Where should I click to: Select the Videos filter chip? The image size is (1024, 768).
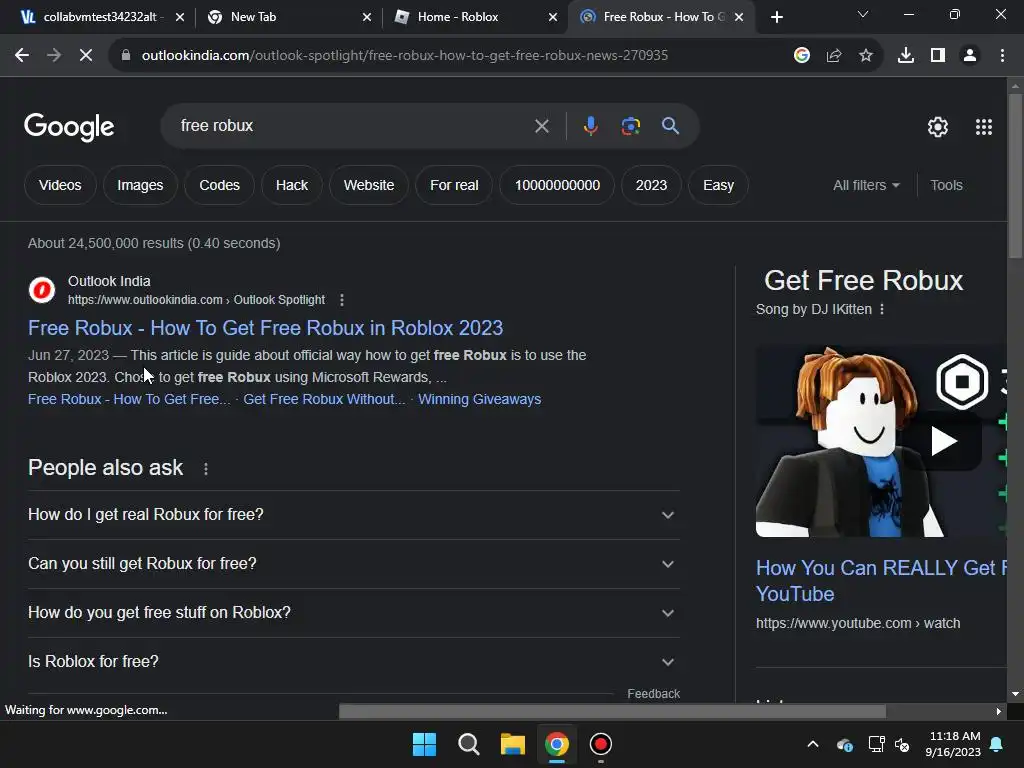click(60, 185)
